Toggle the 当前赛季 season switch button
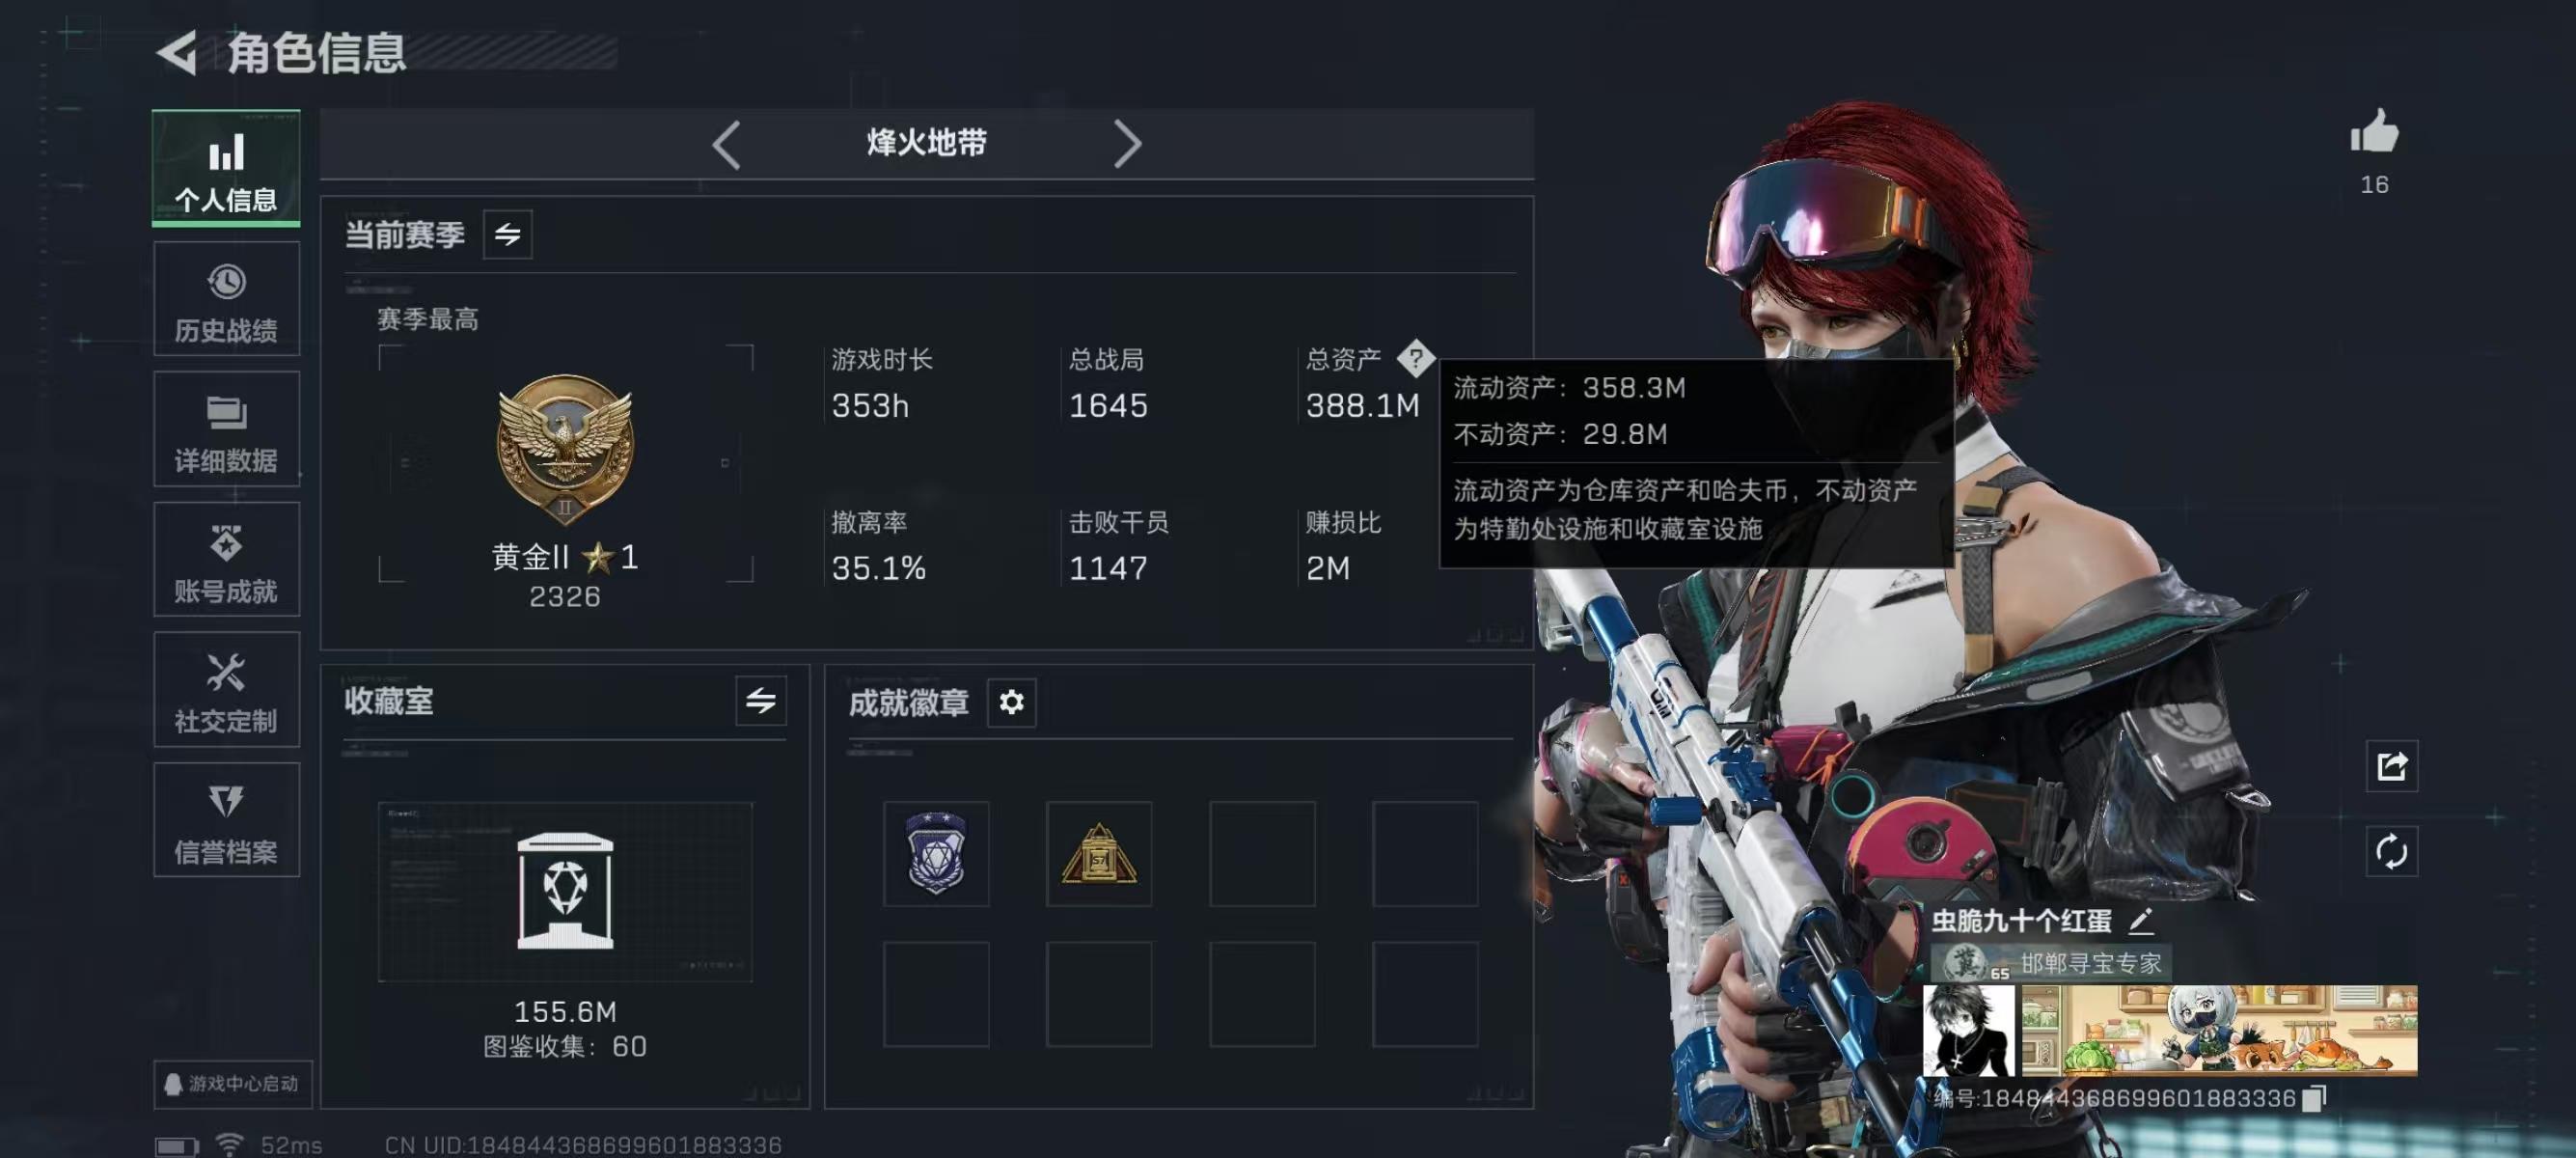This screenshot has height=1158, width=2576. coord(507,235)
